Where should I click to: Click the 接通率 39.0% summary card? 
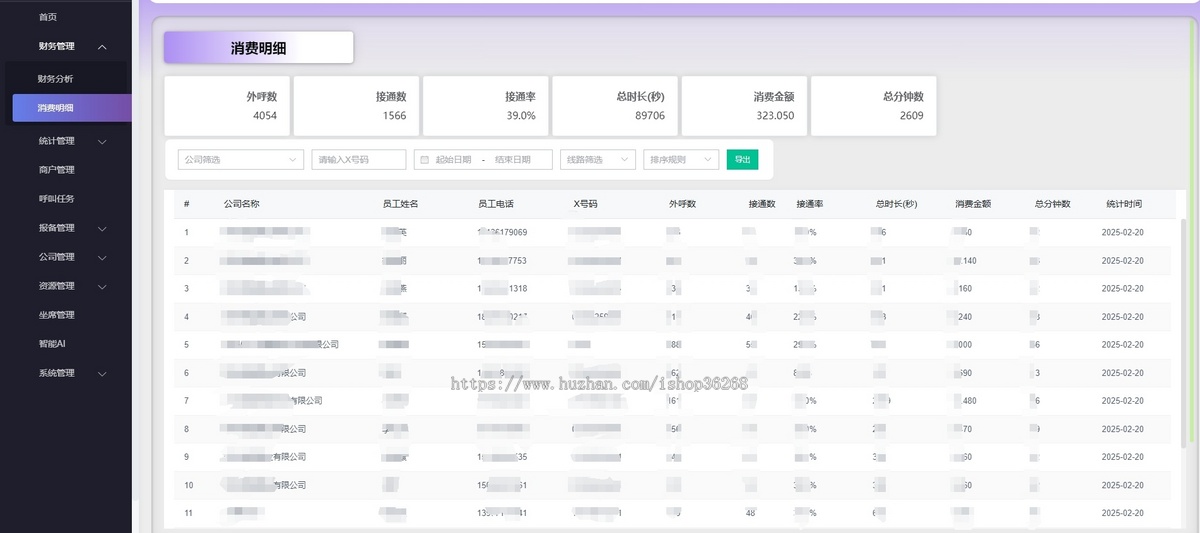[485, 106]
